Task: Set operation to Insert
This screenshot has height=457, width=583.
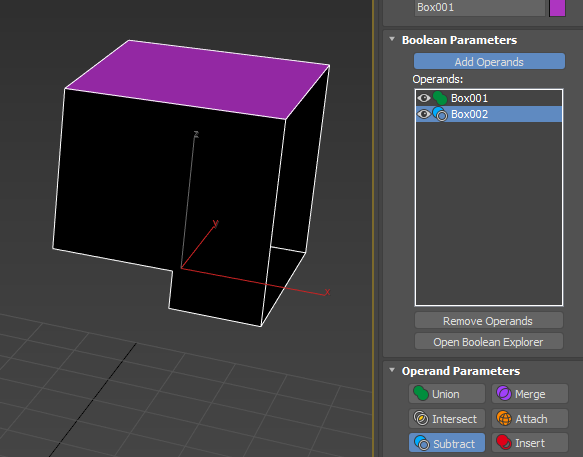Action: (x=530, y=443)
